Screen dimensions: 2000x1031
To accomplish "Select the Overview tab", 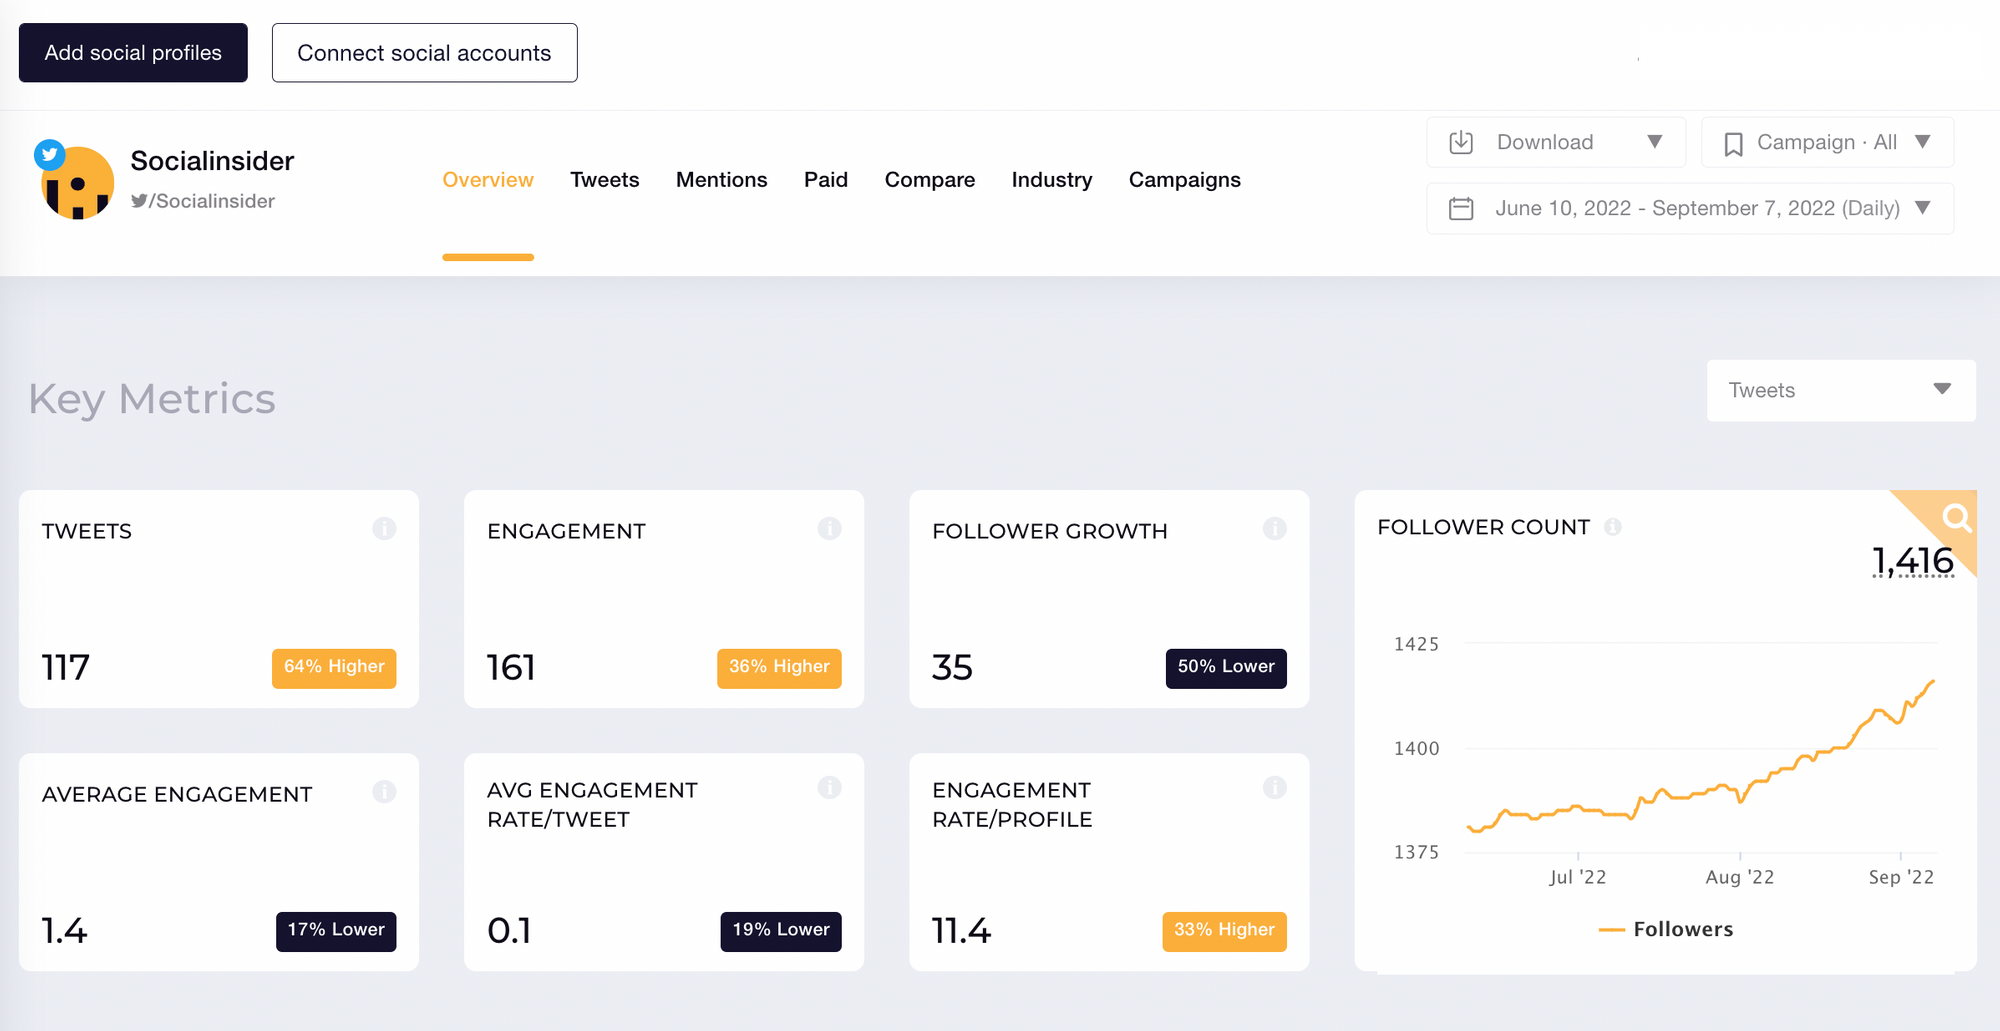I will 488,180.
